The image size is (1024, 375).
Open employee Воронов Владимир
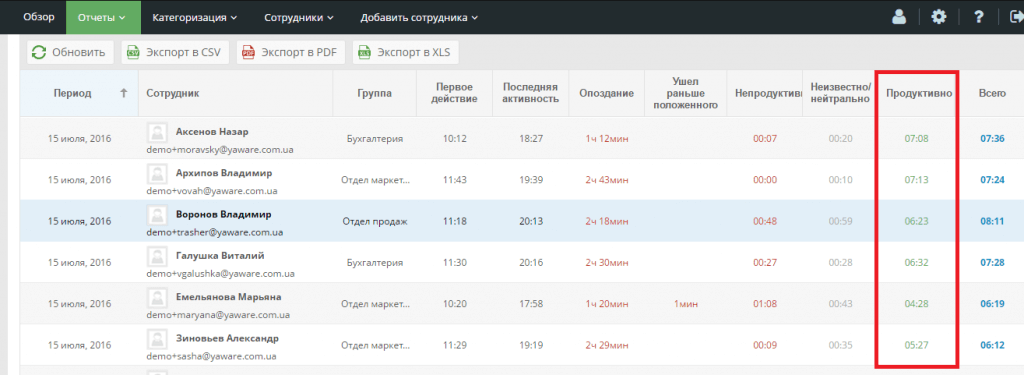[224, 214]
